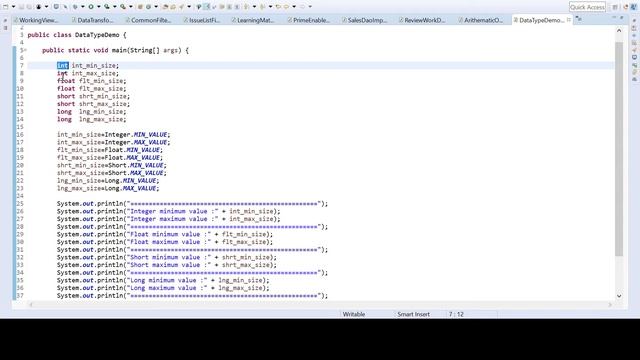The width and height of the screenshot is (640, 360).
Task: Open the Coverage dropdown arrow
Action: [115, 7]
